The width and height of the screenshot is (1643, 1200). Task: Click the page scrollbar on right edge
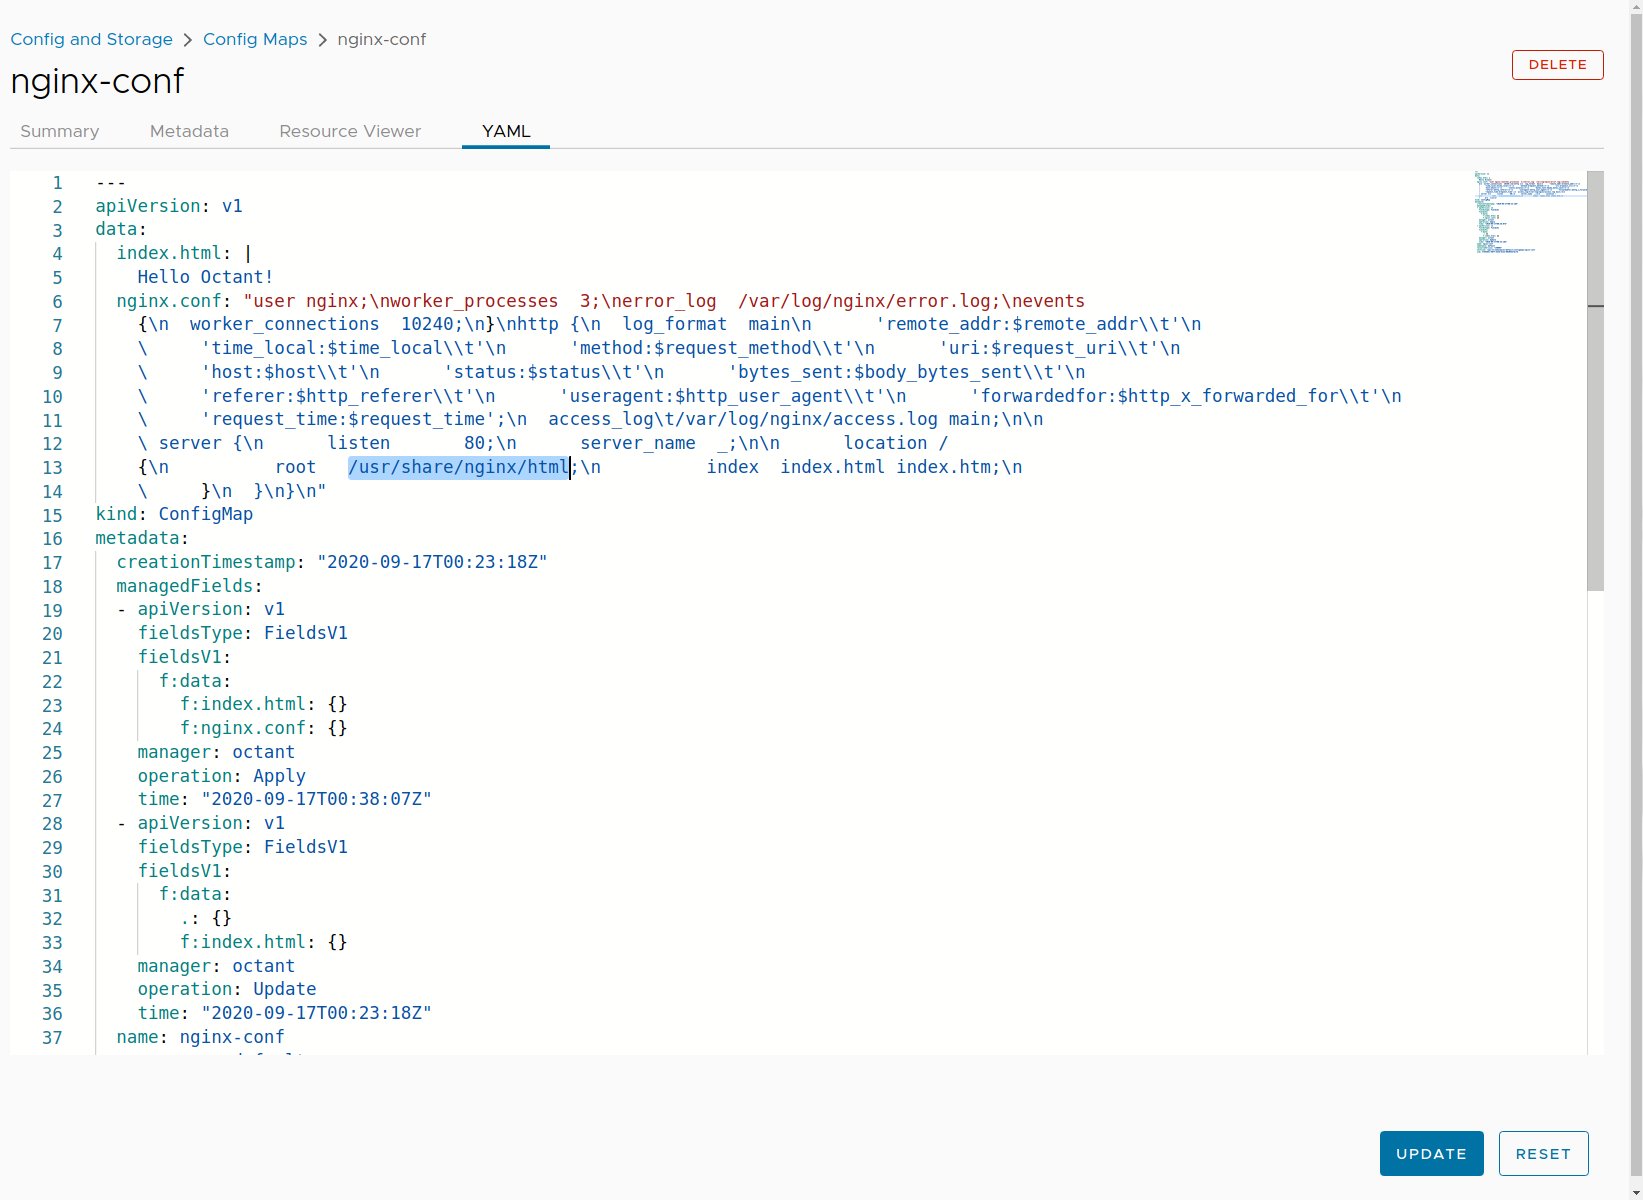[x=1636, y=600]
